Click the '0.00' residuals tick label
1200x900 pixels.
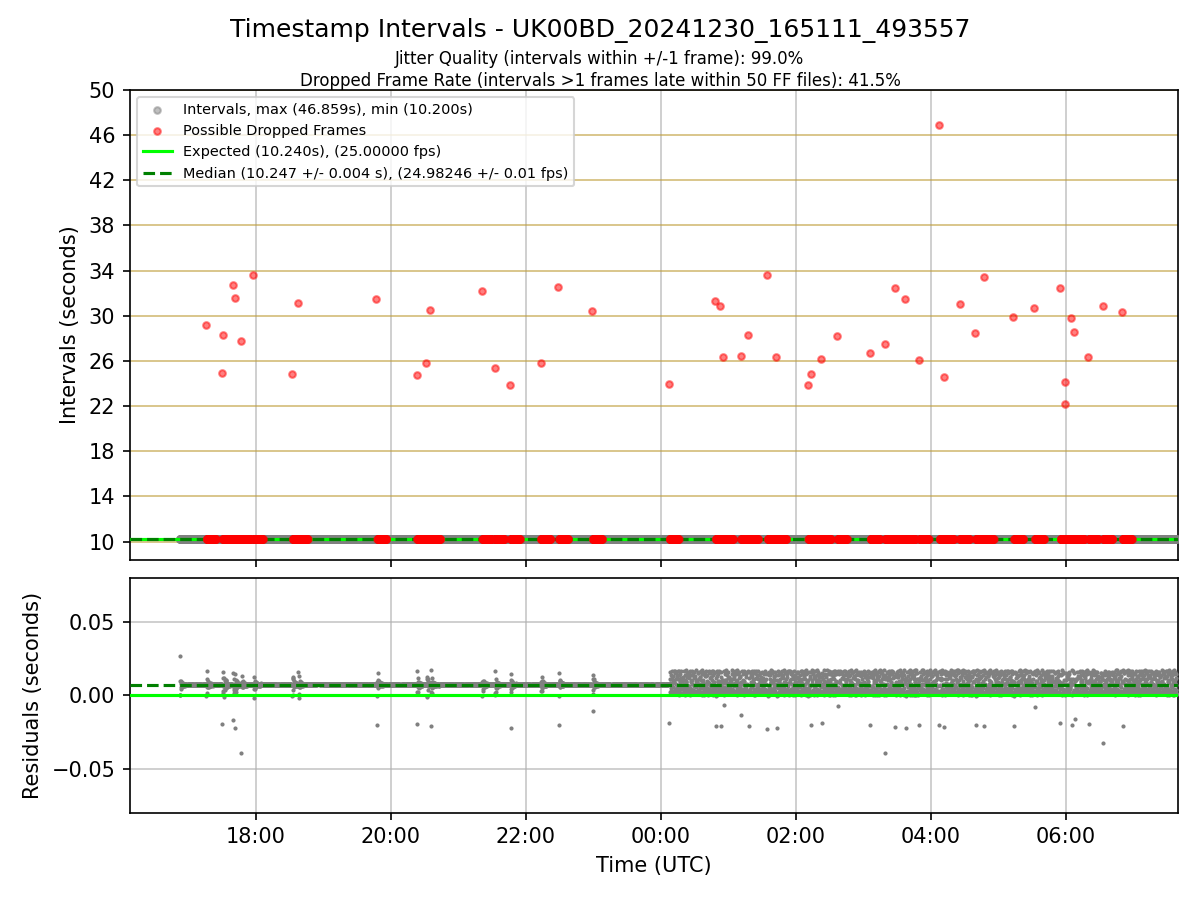click(94, 695)
